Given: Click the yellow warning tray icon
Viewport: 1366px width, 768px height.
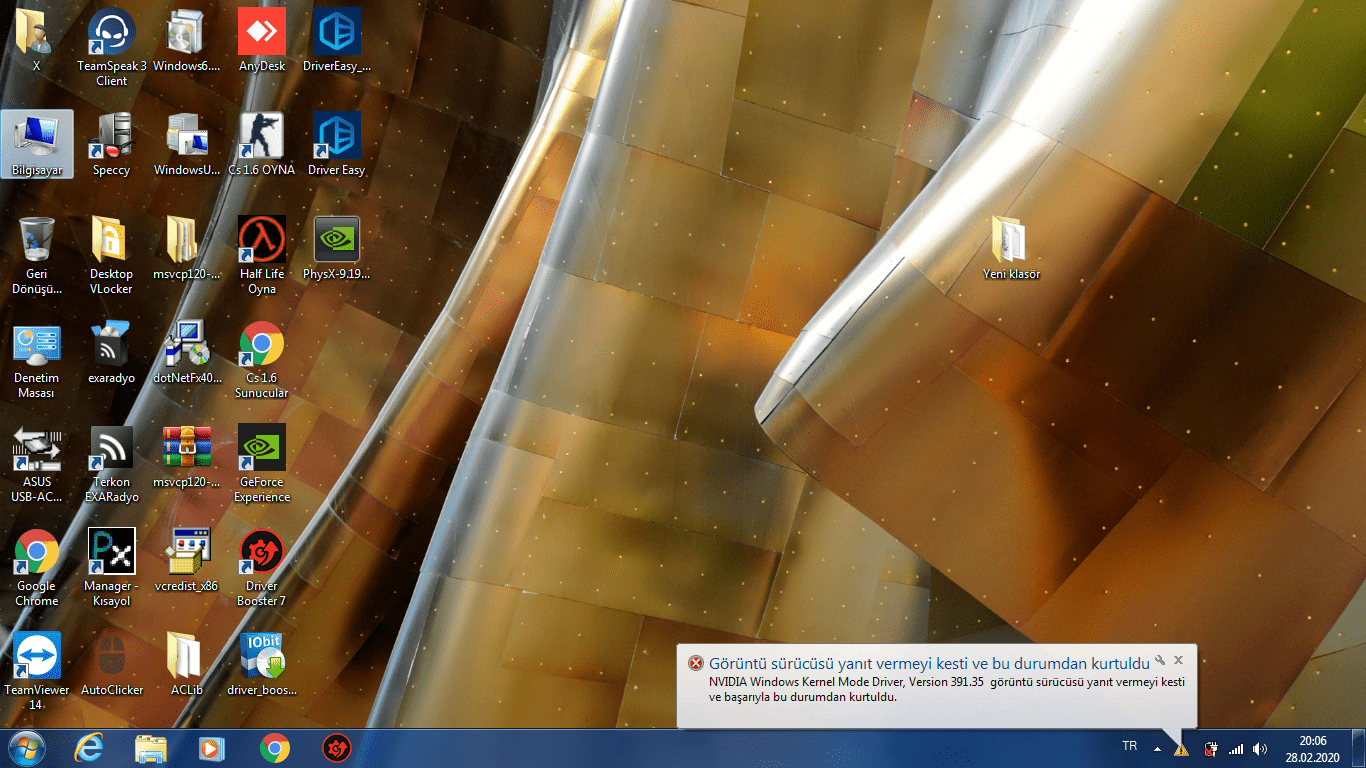Looking at the screenshot, I should (x=1181, y=748).
